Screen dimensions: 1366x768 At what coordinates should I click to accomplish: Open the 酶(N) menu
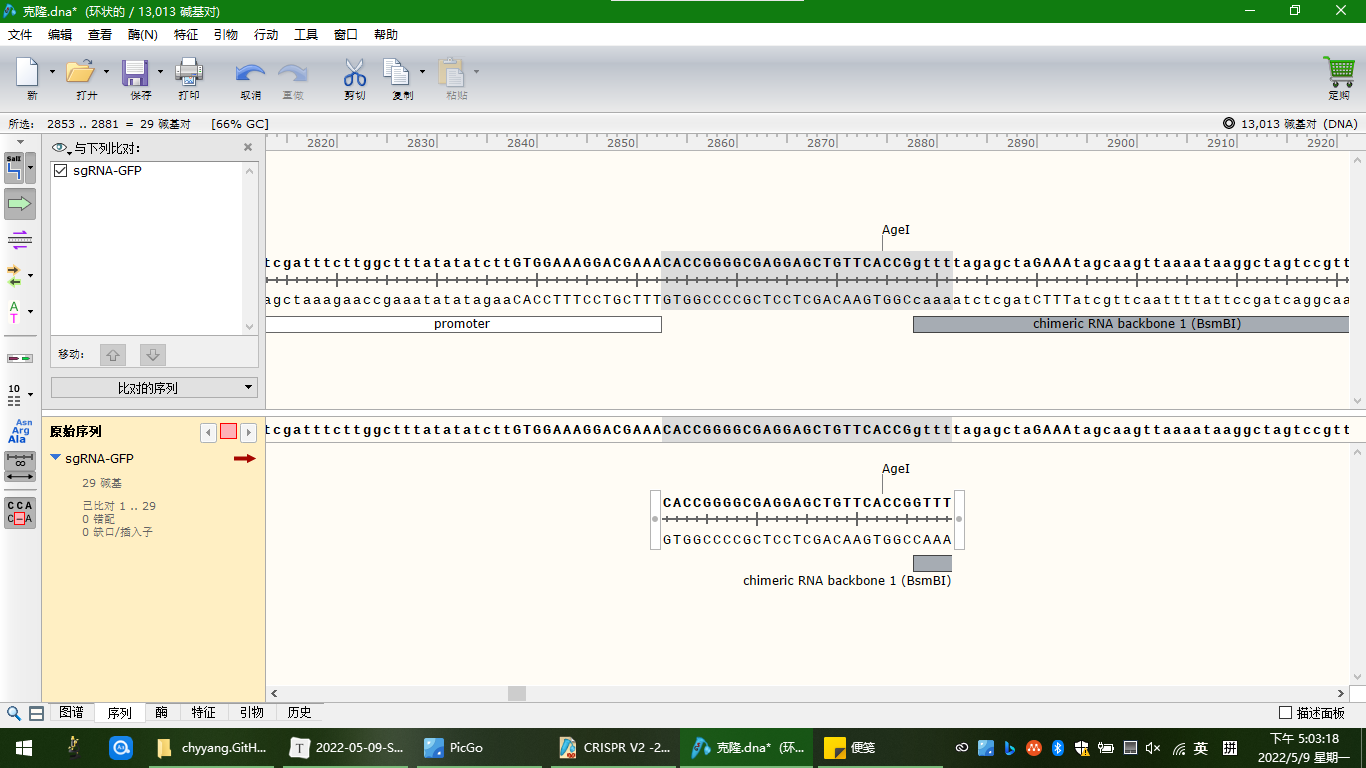tap(143, 34)
